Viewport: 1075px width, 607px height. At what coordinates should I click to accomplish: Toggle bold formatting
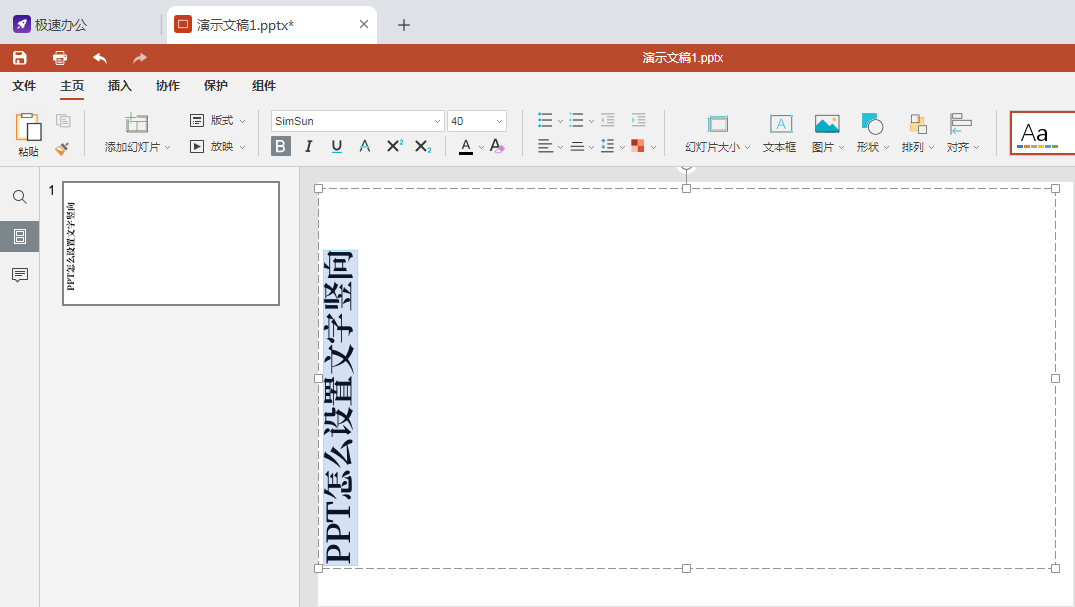tap(281, 147)
